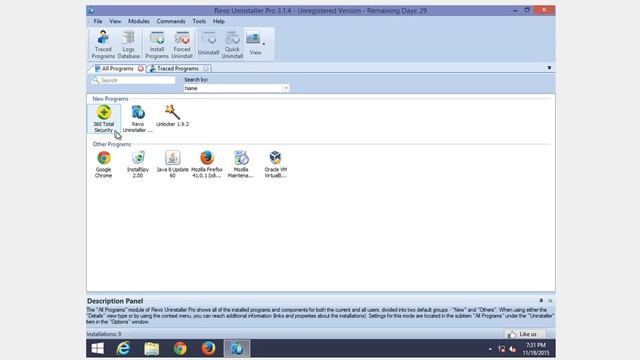Close the Traced Programs tab
This screenshot has width=640, height=360.
point(206,69)
